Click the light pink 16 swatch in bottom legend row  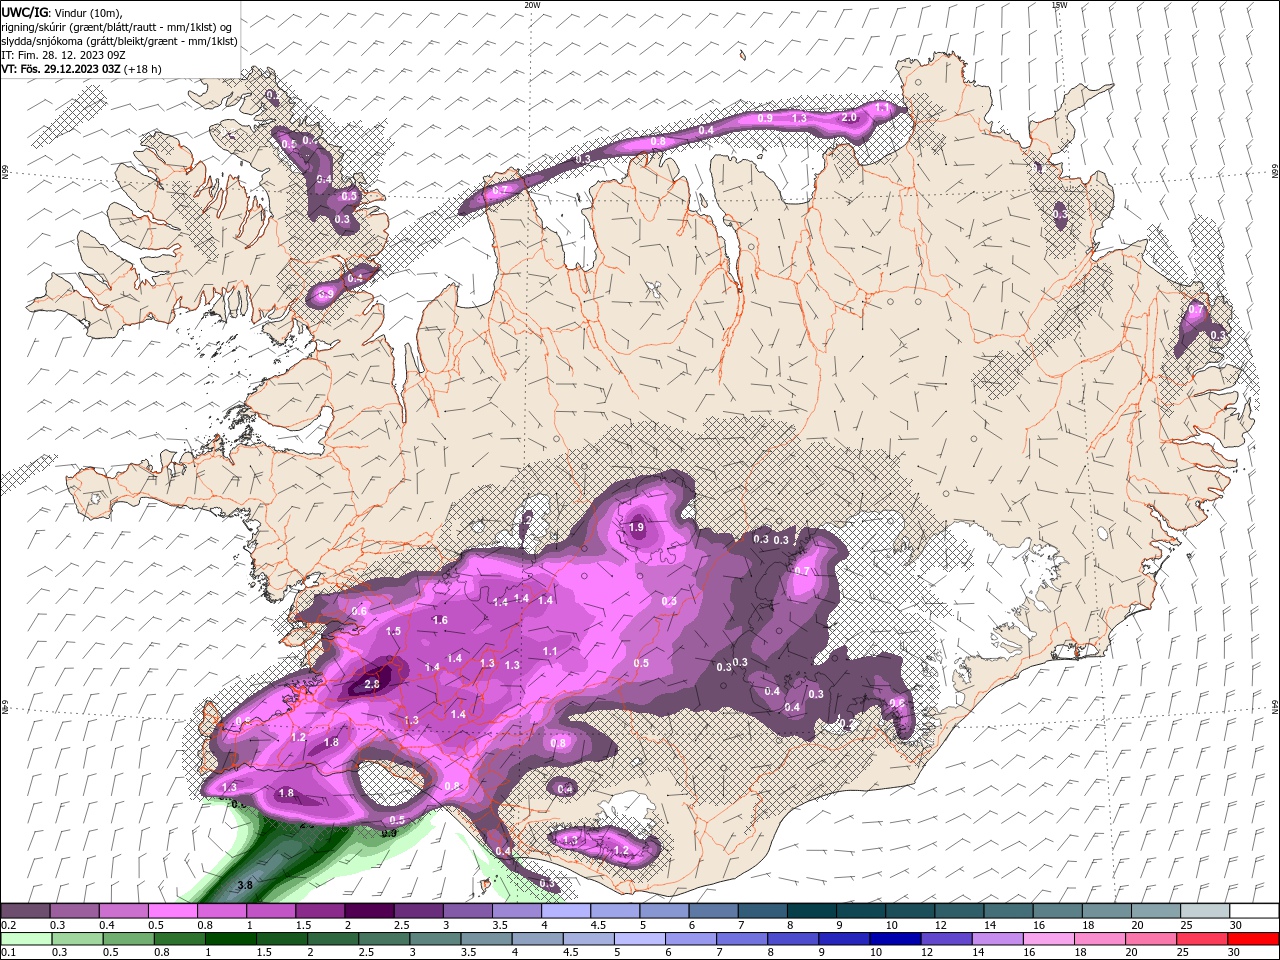(x=1048, y=939)
